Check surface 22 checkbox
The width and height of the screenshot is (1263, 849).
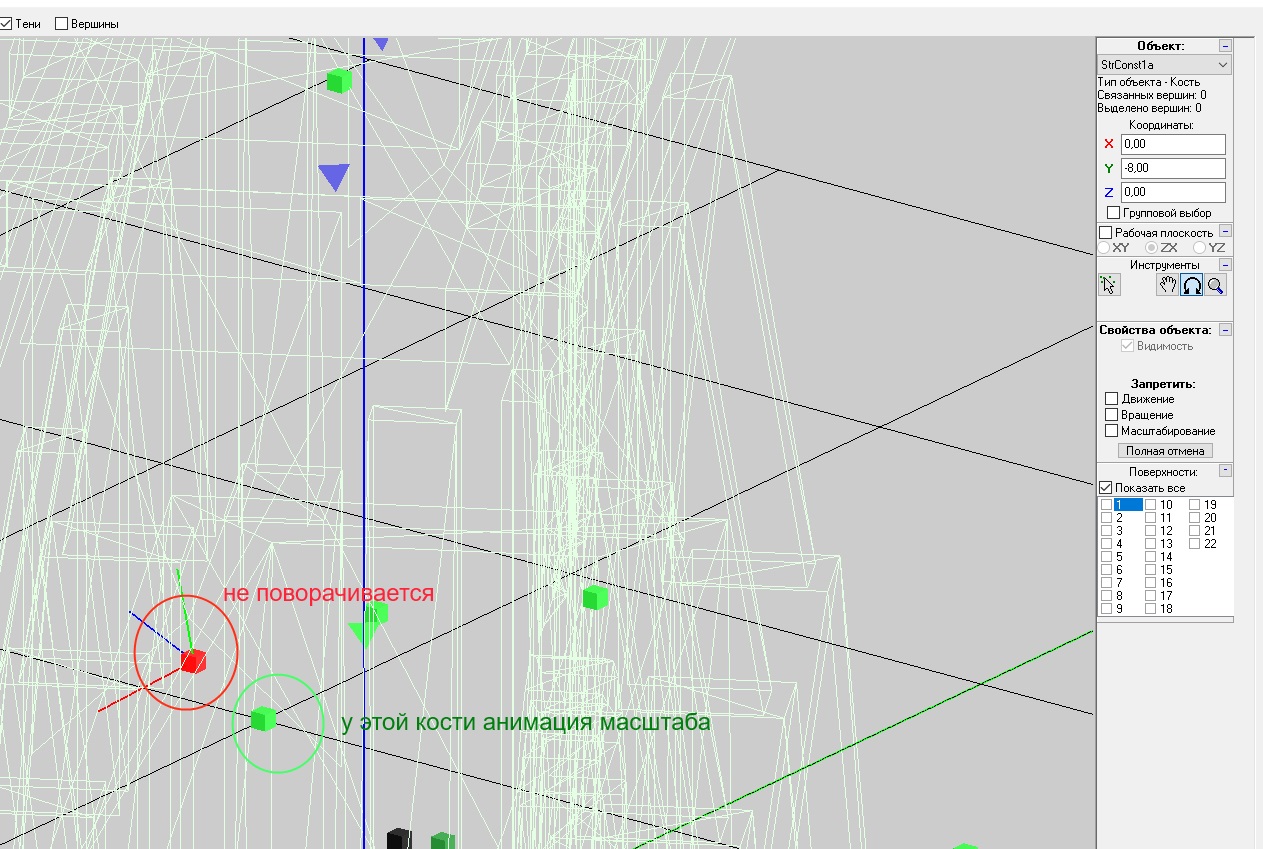point(1194,544)
